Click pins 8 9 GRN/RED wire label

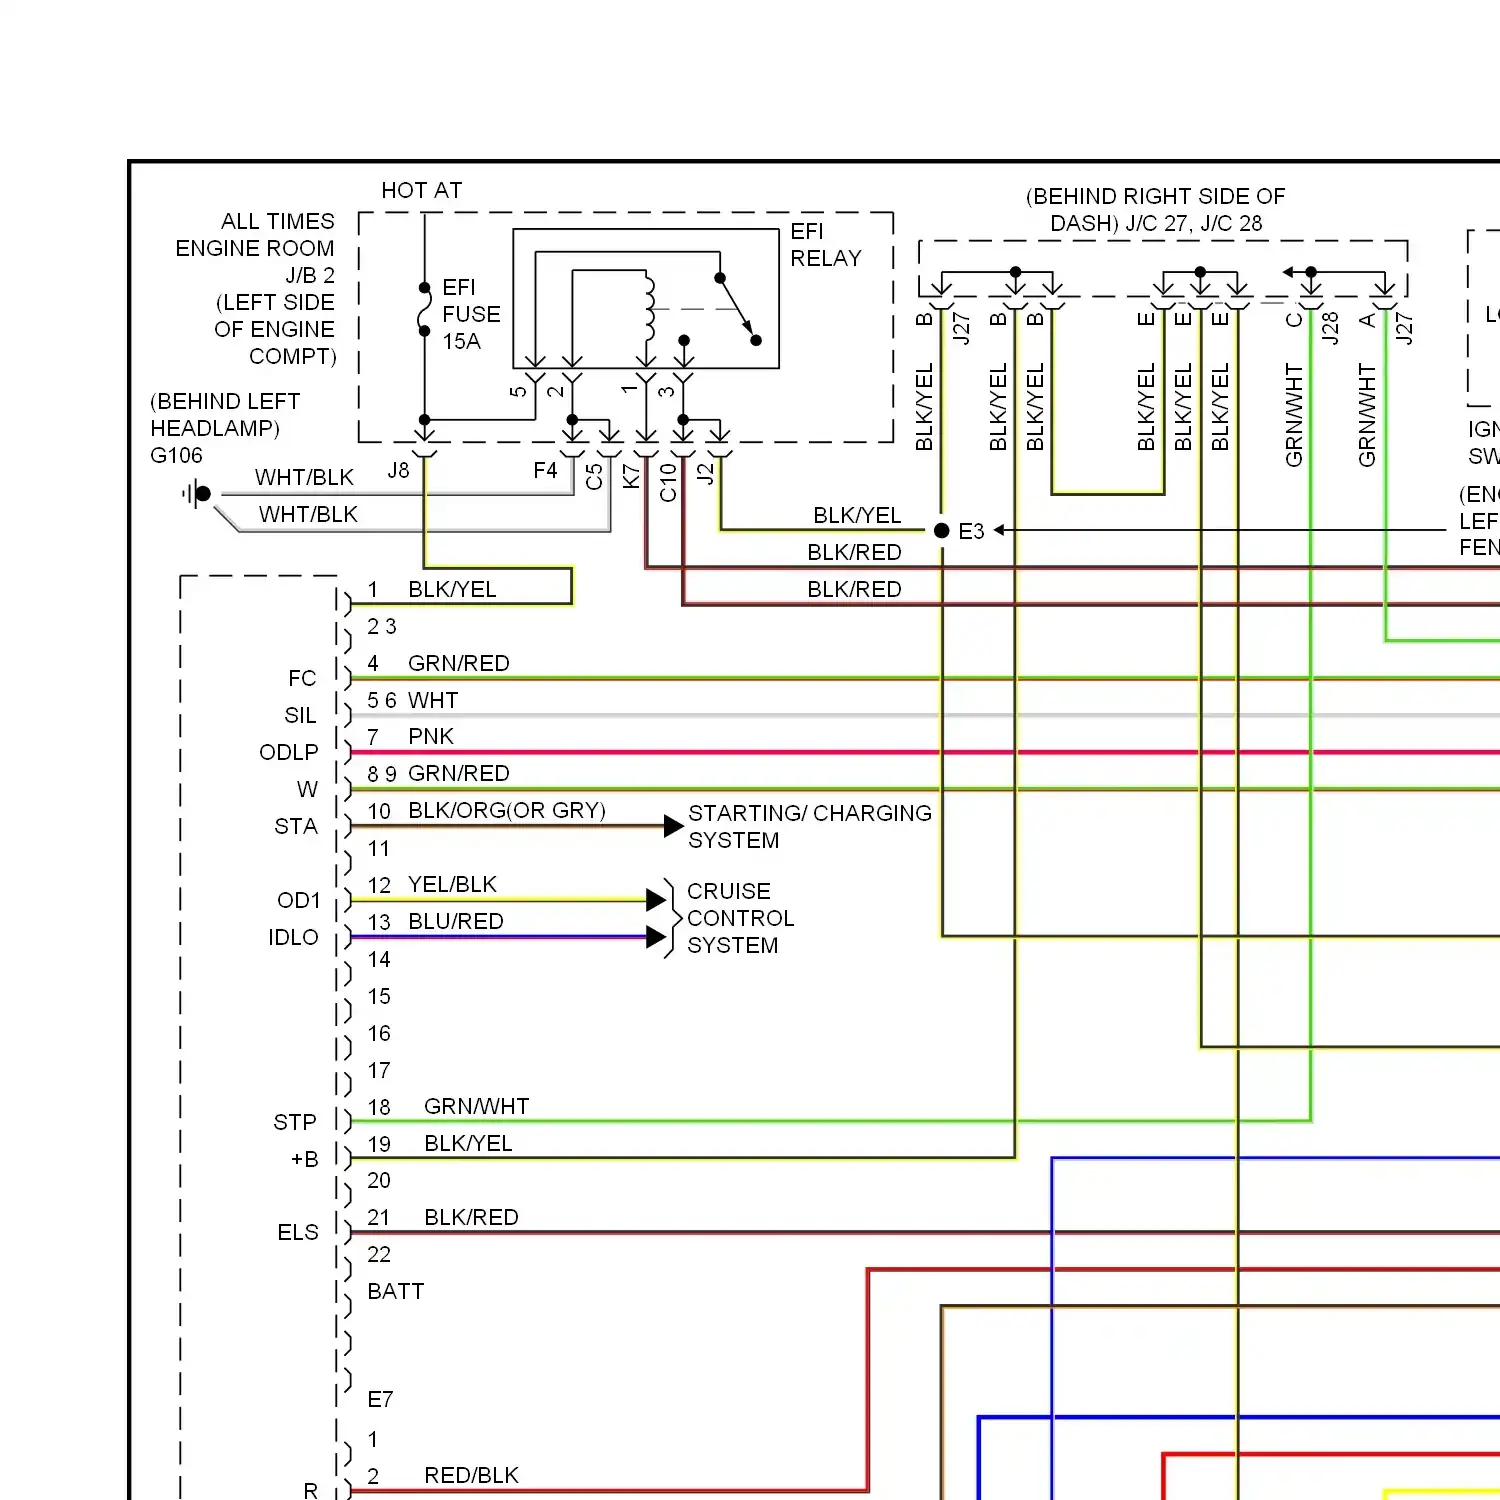(x=459, y=773)
